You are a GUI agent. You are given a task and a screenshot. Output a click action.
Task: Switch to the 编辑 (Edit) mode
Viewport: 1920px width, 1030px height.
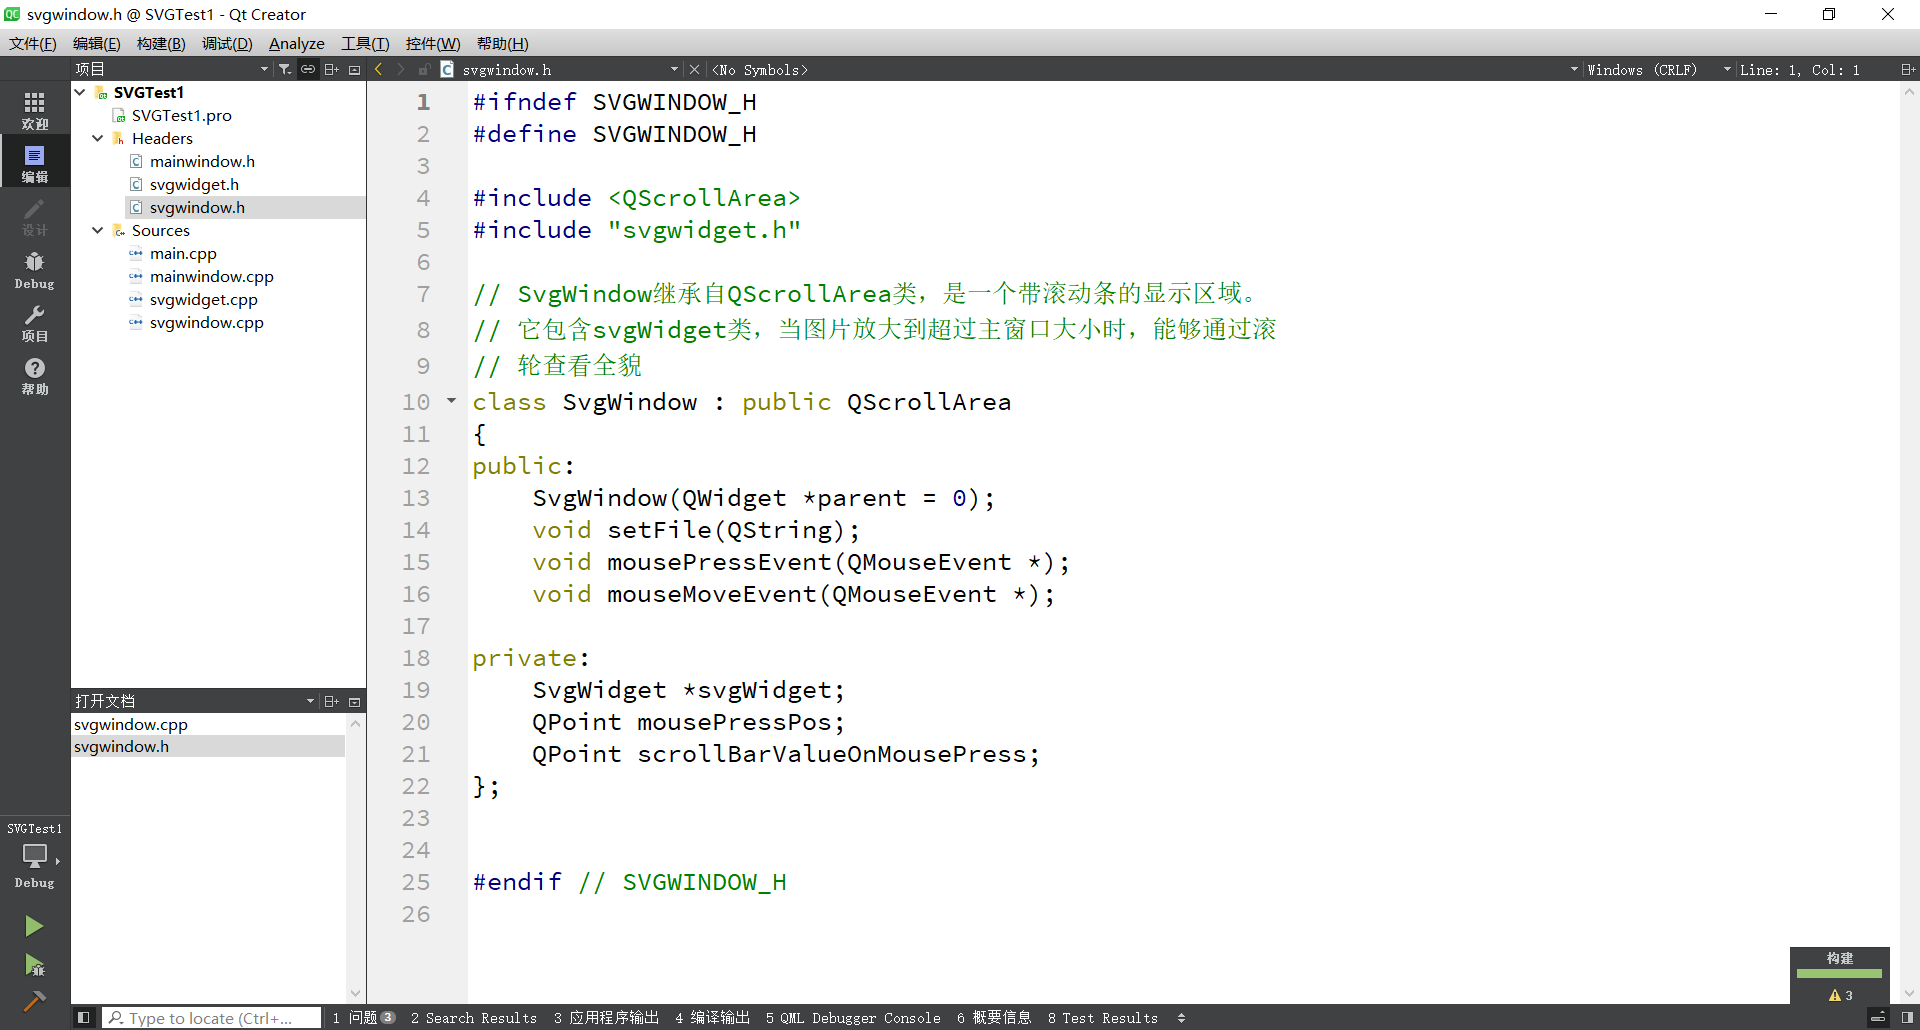(35, 163)
